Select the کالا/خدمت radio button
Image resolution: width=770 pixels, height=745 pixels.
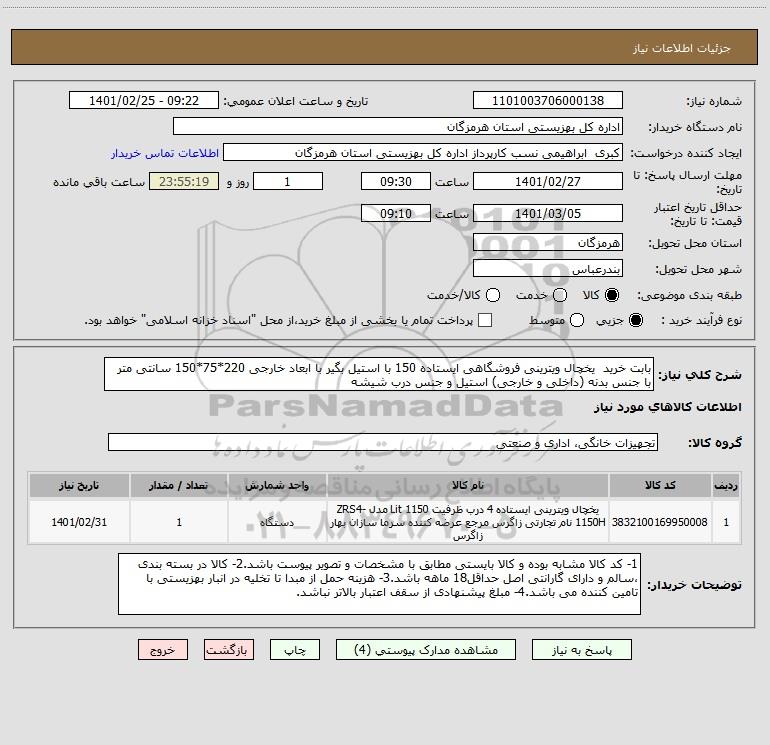[493, 295]
